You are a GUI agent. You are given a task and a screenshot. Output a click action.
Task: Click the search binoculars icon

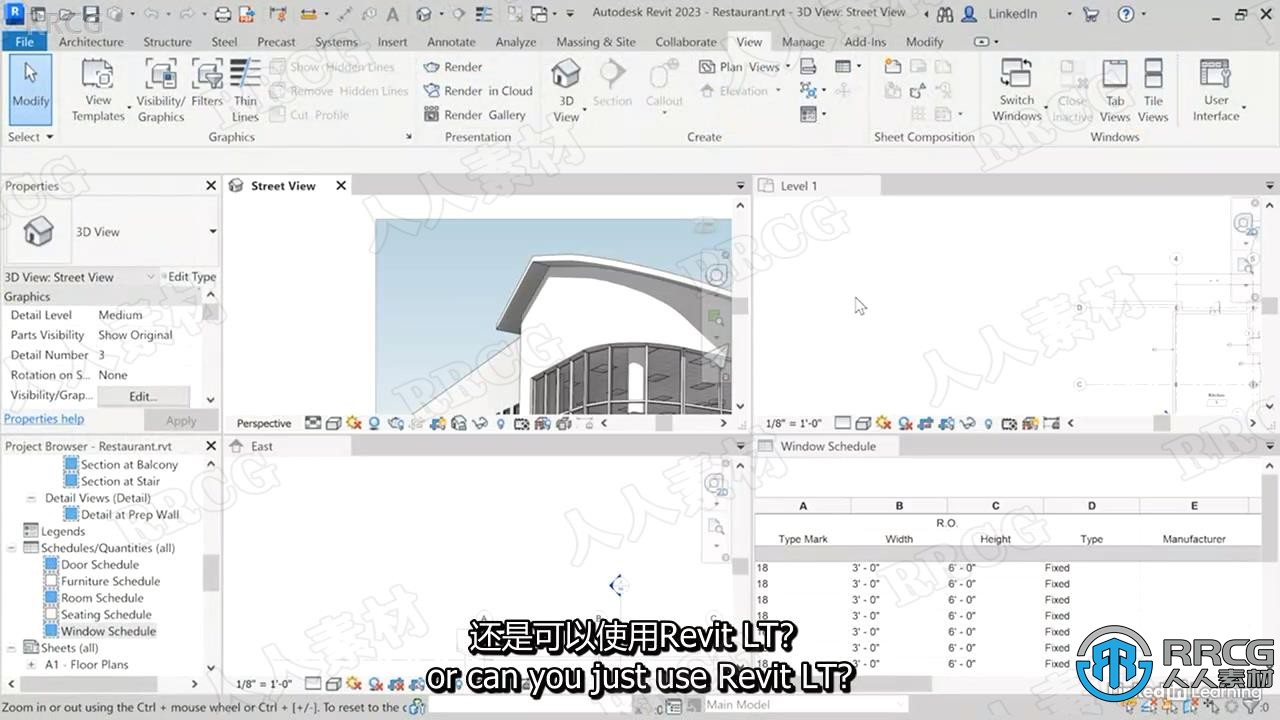point(944,14)
